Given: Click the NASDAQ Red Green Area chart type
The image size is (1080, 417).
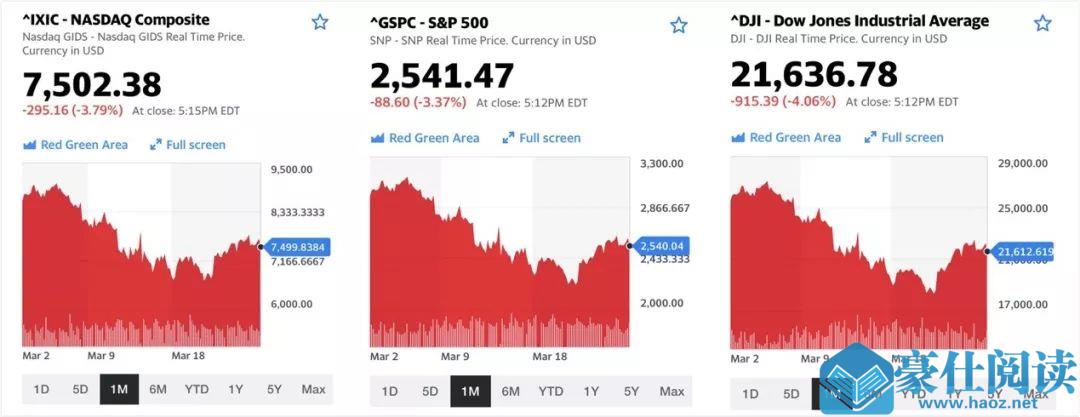Looking at the screenshot, I should point(75,145).
